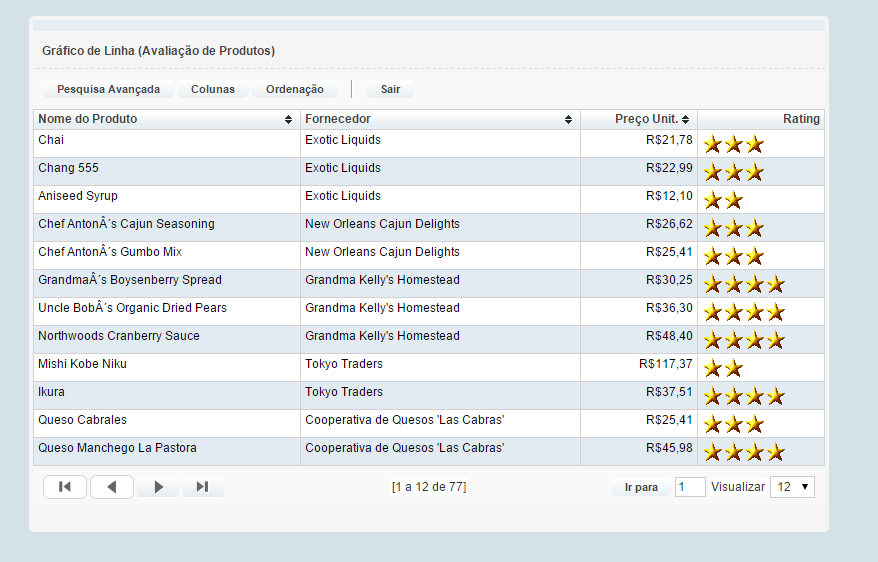Click the Rating column header
878x562 pixels.
tap(800, 119)
